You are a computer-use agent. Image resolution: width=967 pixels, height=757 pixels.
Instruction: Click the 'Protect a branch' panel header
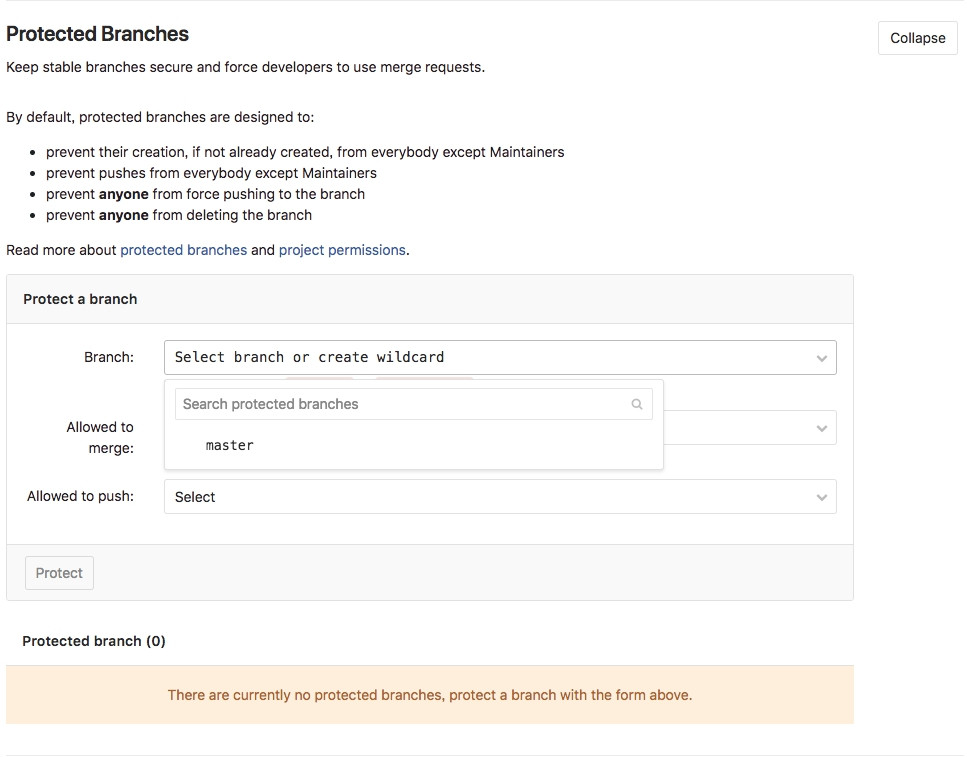[x=80, y=299]
